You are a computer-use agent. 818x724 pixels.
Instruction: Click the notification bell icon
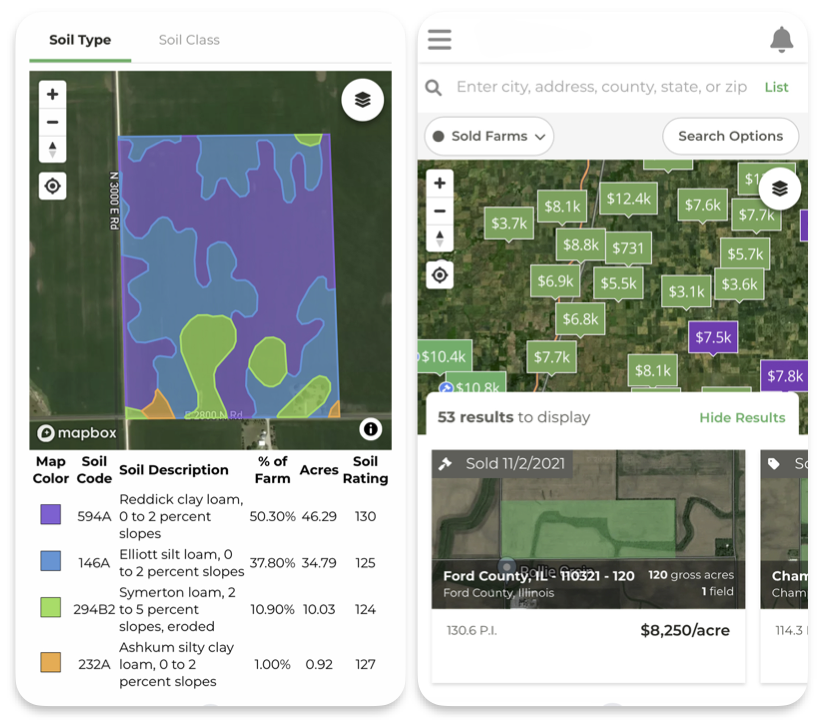pyautogui.click(x=783, y=39)
